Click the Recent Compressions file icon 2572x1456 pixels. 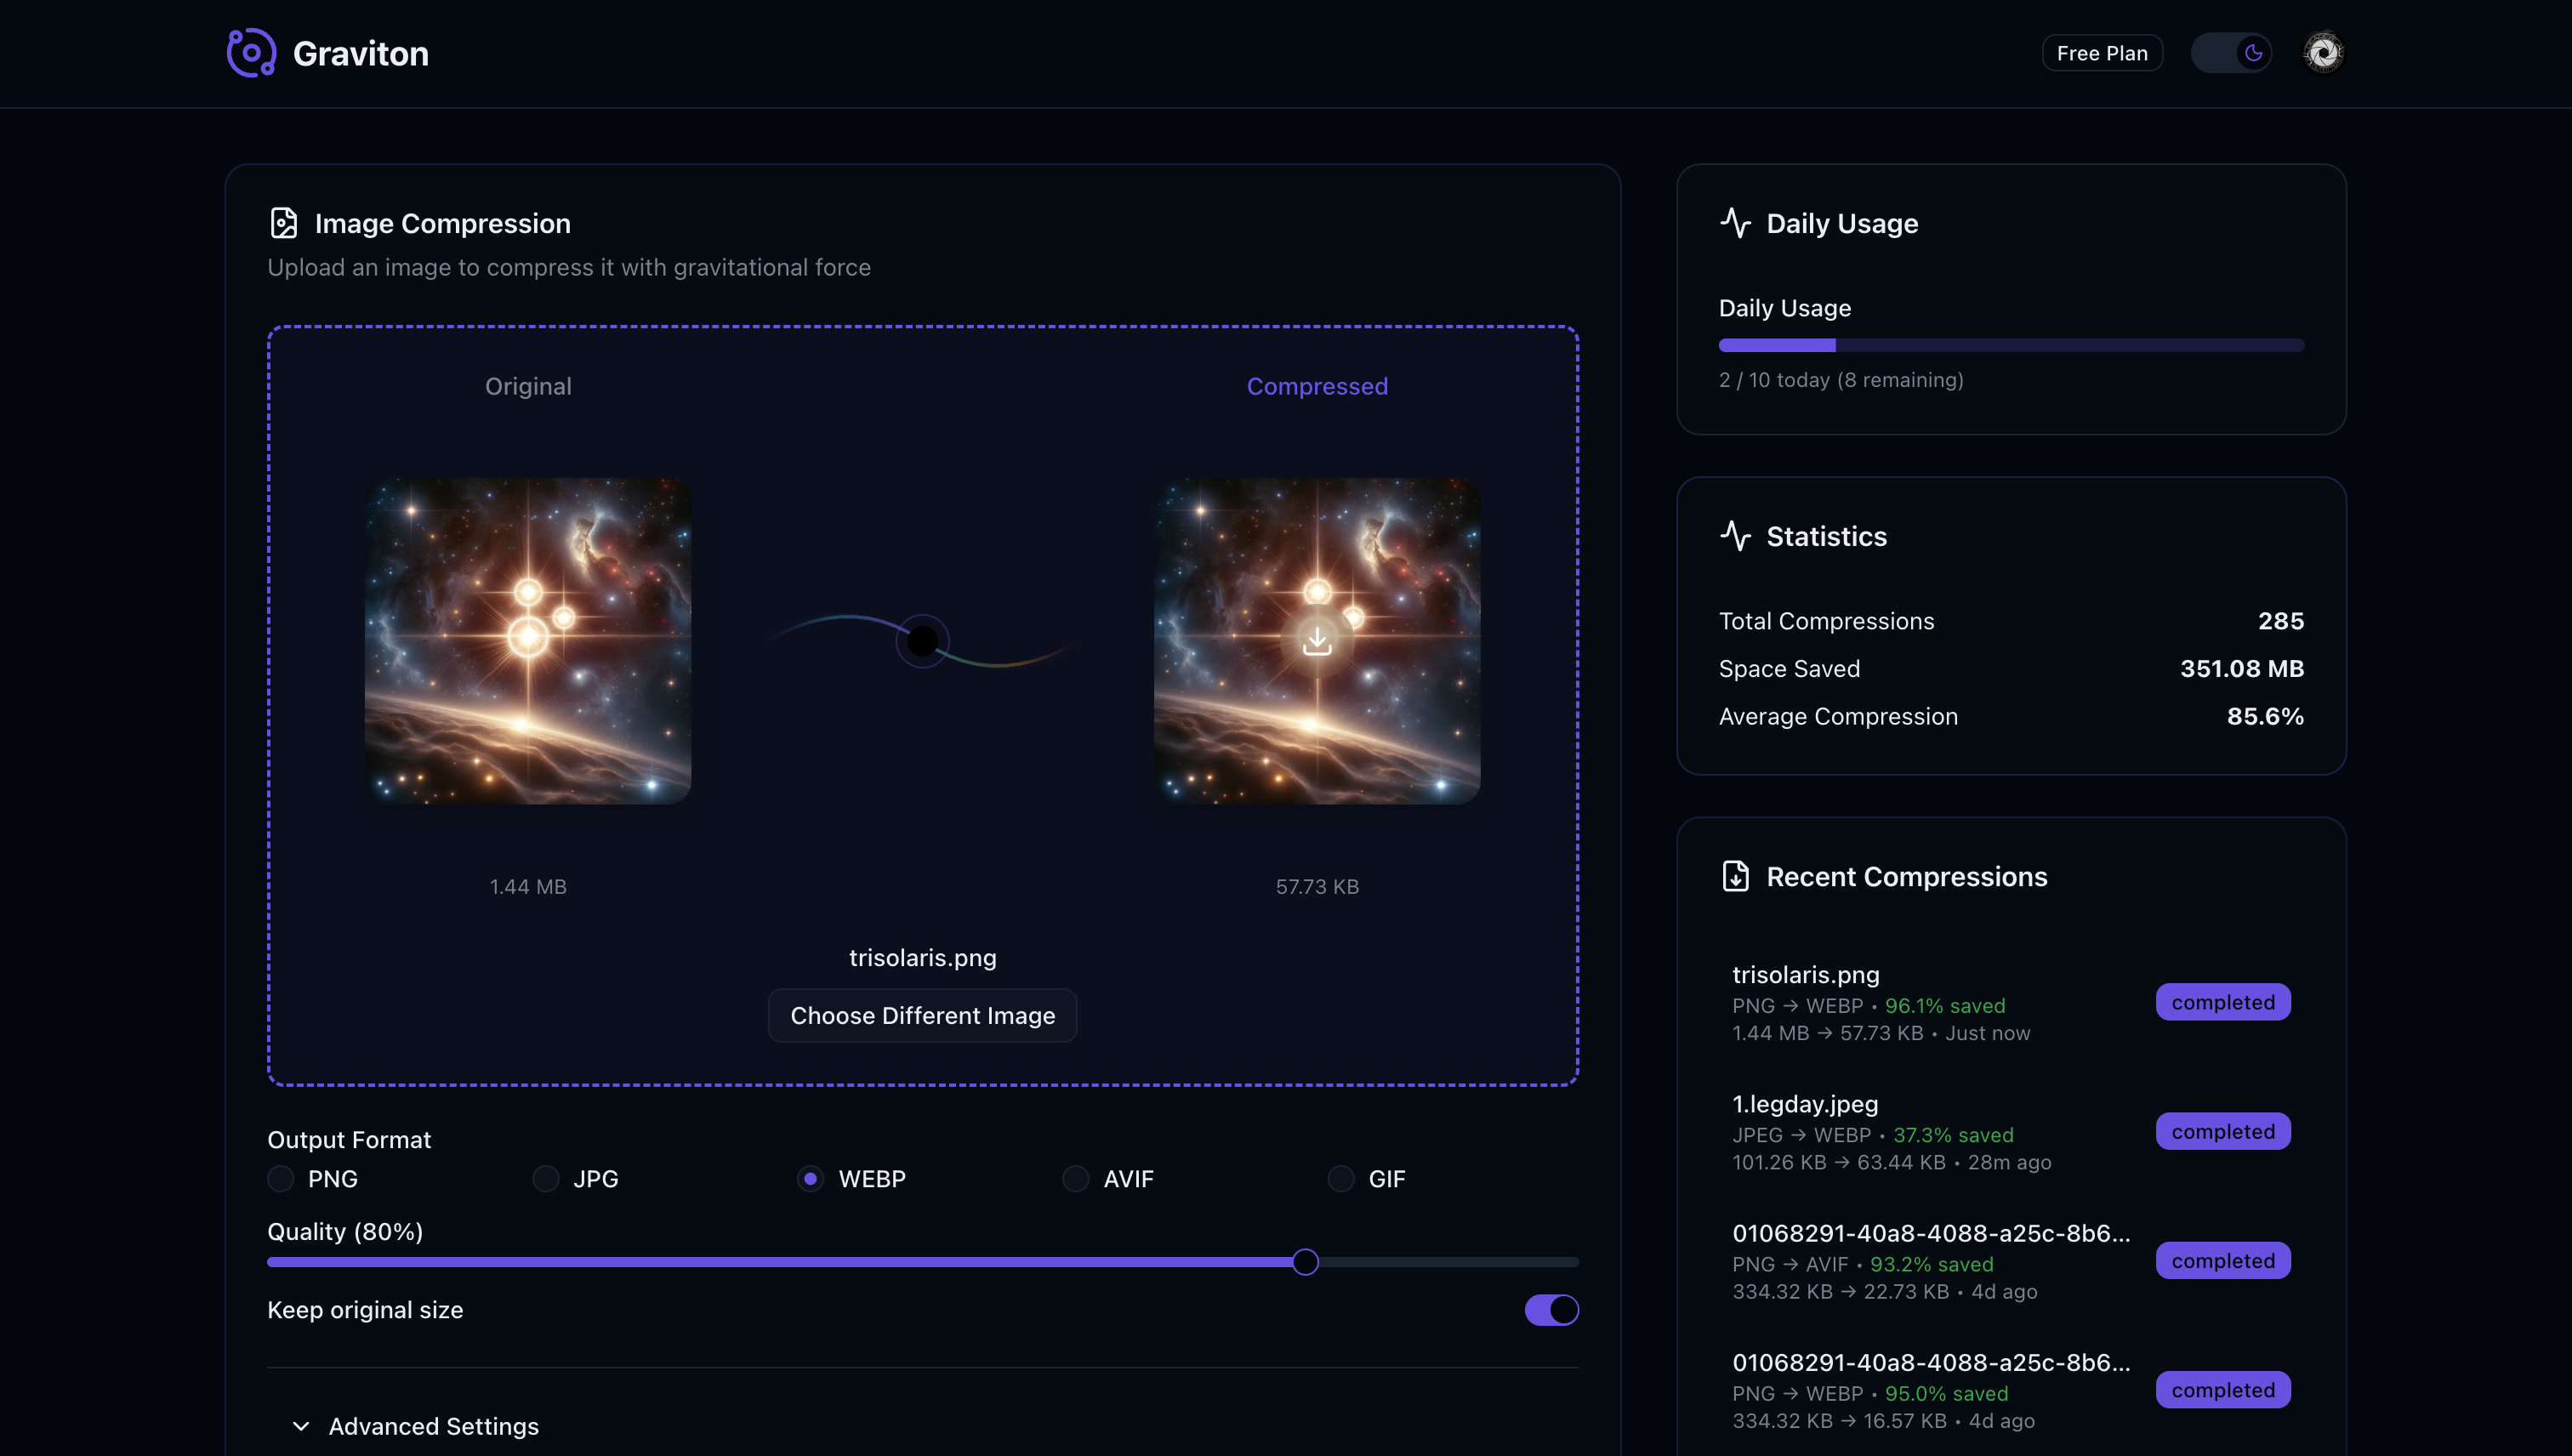pos(1735,876)
